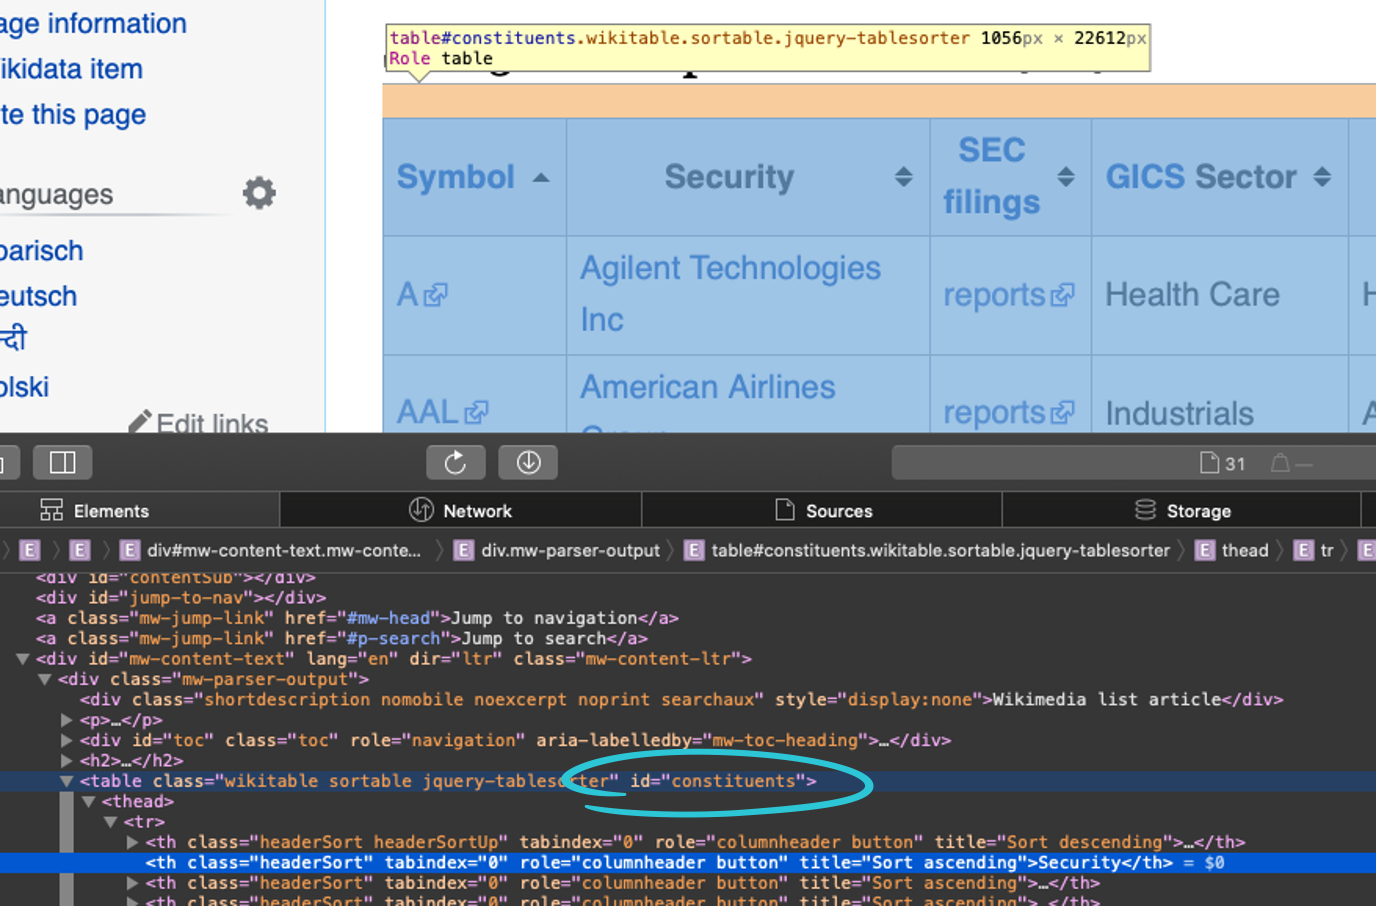1376x906 pixels.
Task: Click the resource count document icon
Action: pos(1209,462)
